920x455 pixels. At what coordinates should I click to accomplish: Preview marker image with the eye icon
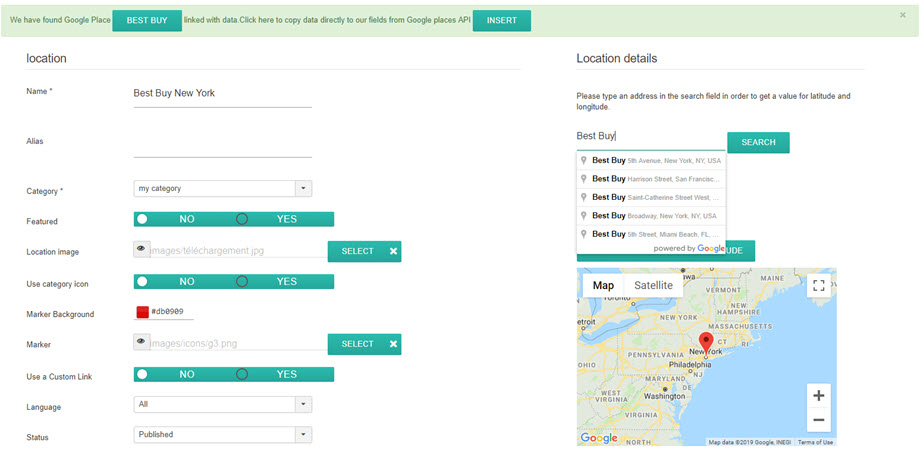click(141, 343)
